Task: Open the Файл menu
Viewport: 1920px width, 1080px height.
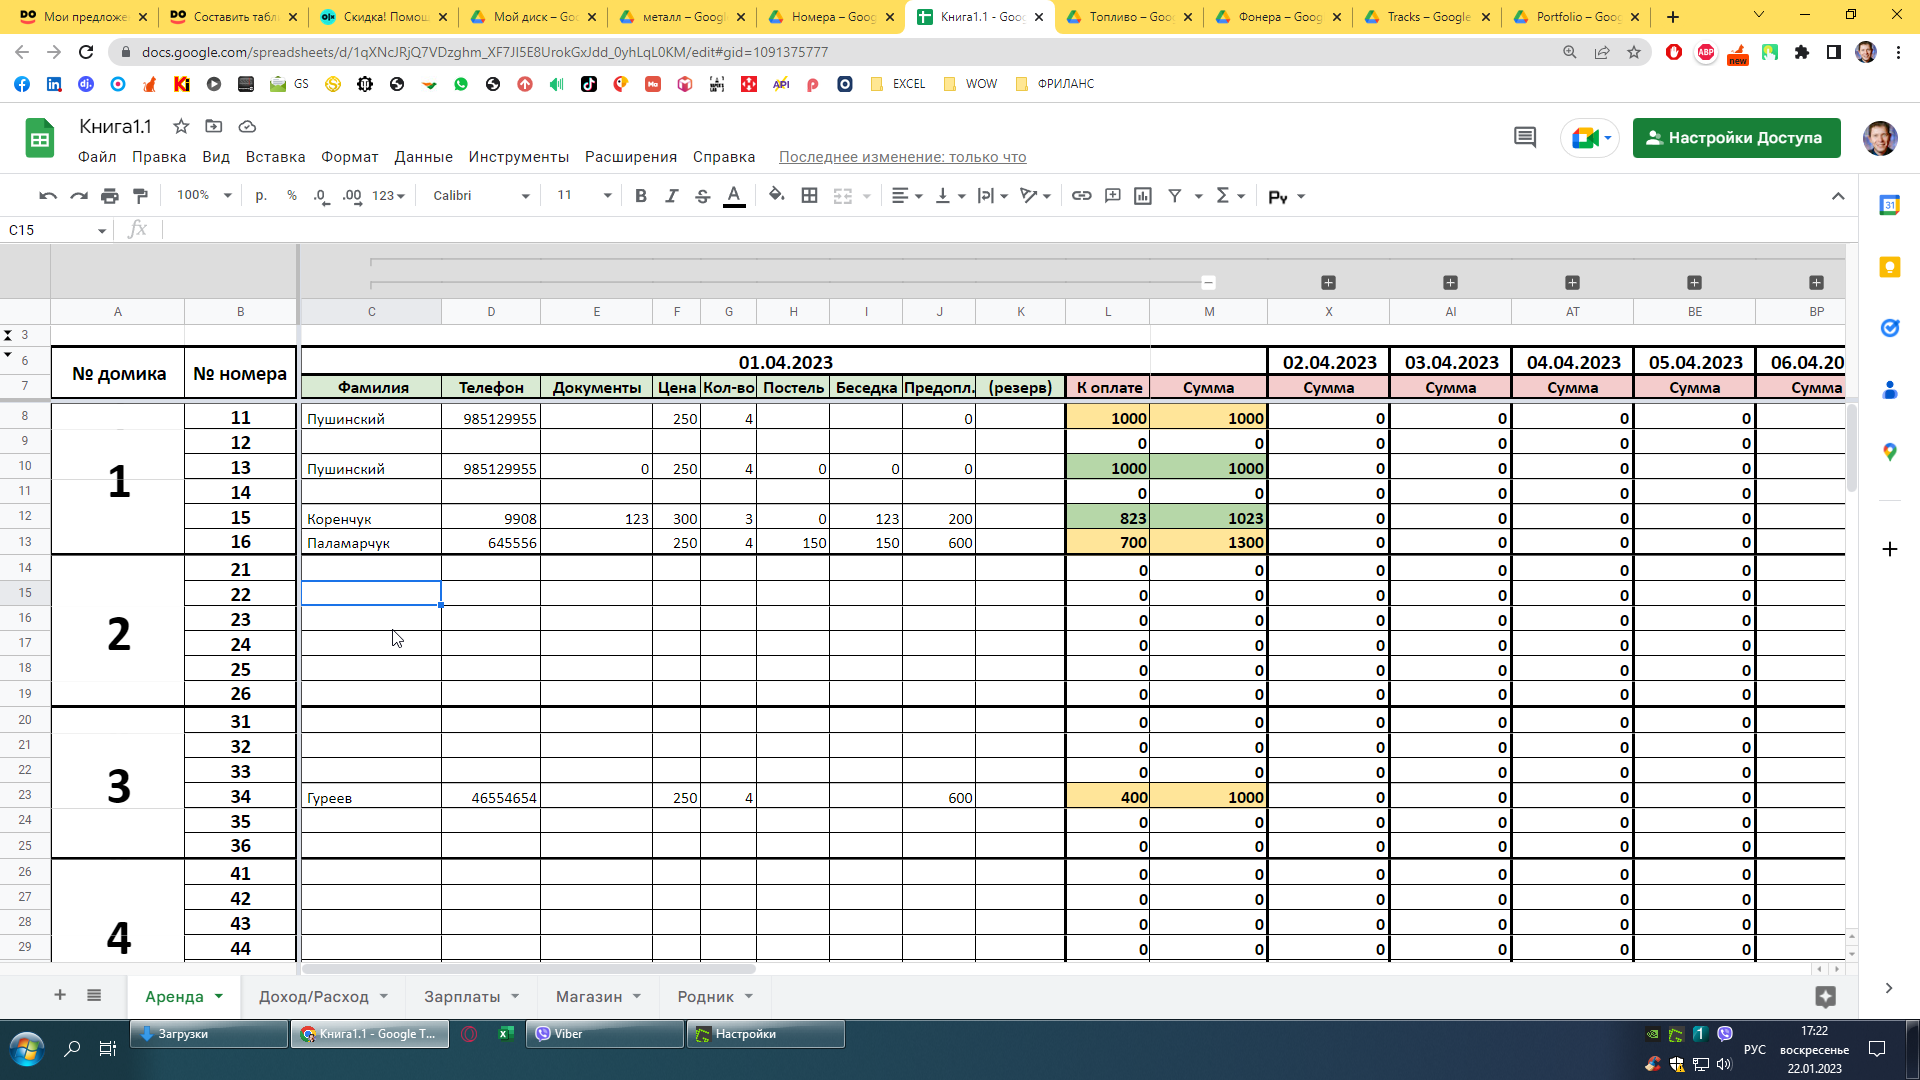Action: pos(97,157)
